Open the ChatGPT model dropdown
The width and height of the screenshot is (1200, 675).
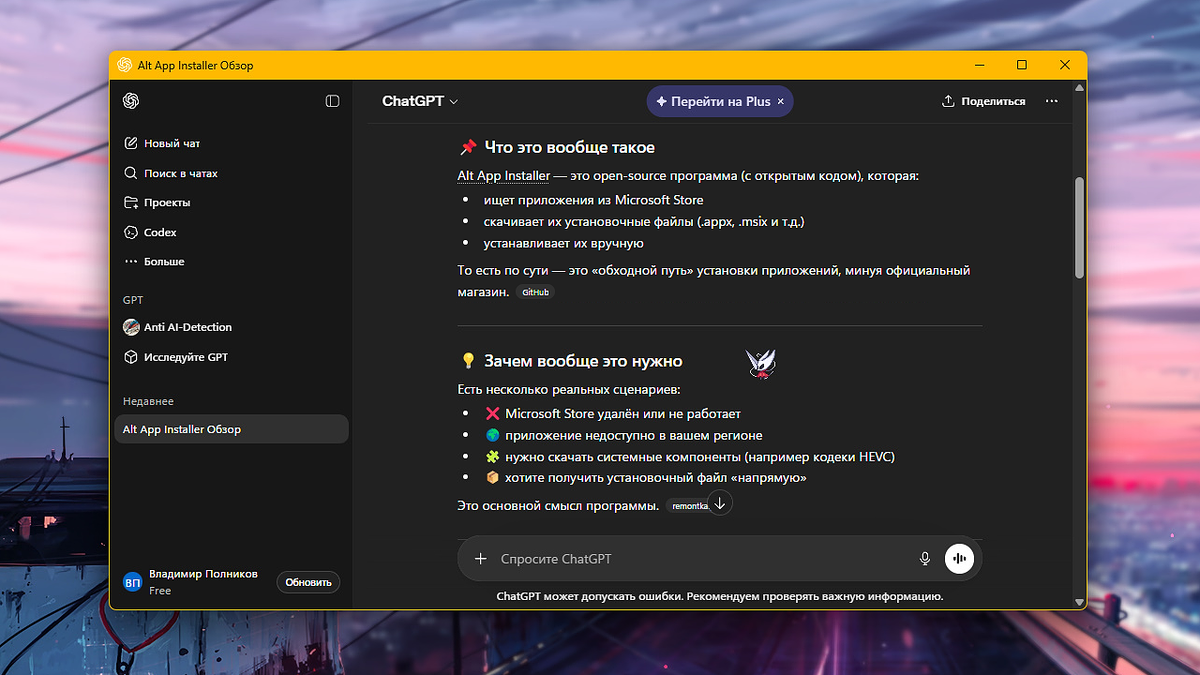coord(420,101)
